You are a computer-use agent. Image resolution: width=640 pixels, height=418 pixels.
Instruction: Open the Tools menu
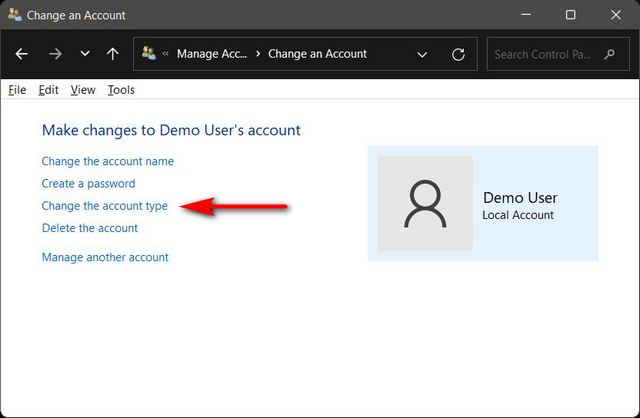(x=121, y=90)
